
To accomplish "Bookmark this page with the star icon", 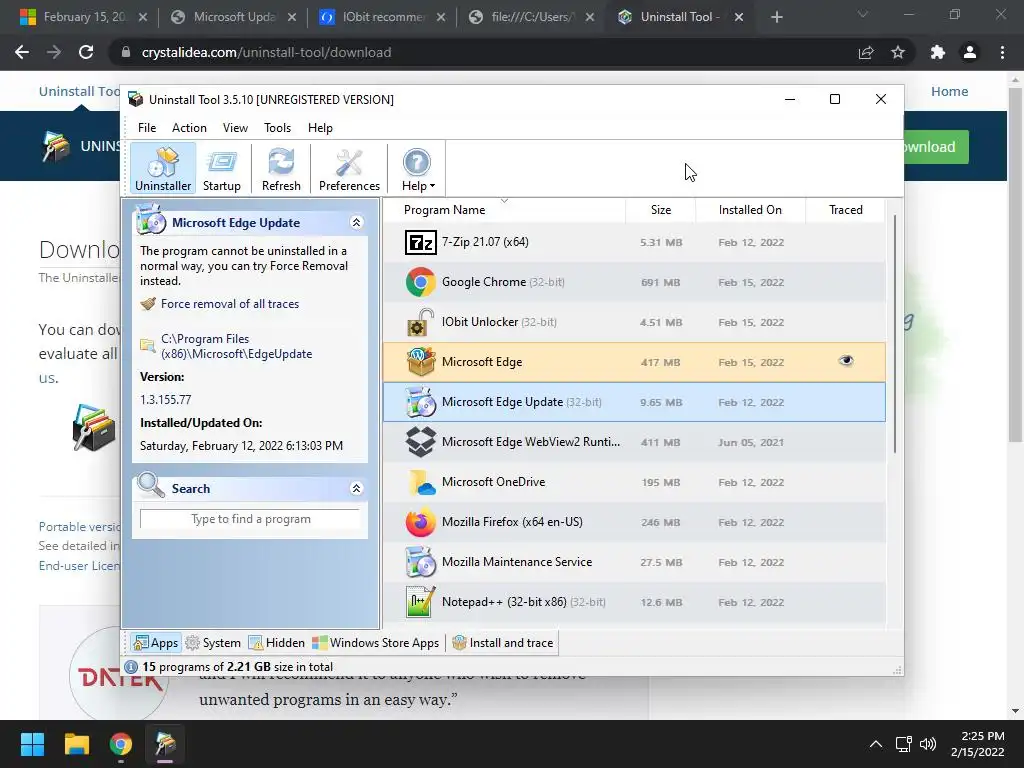I will [x=898, y=52].
